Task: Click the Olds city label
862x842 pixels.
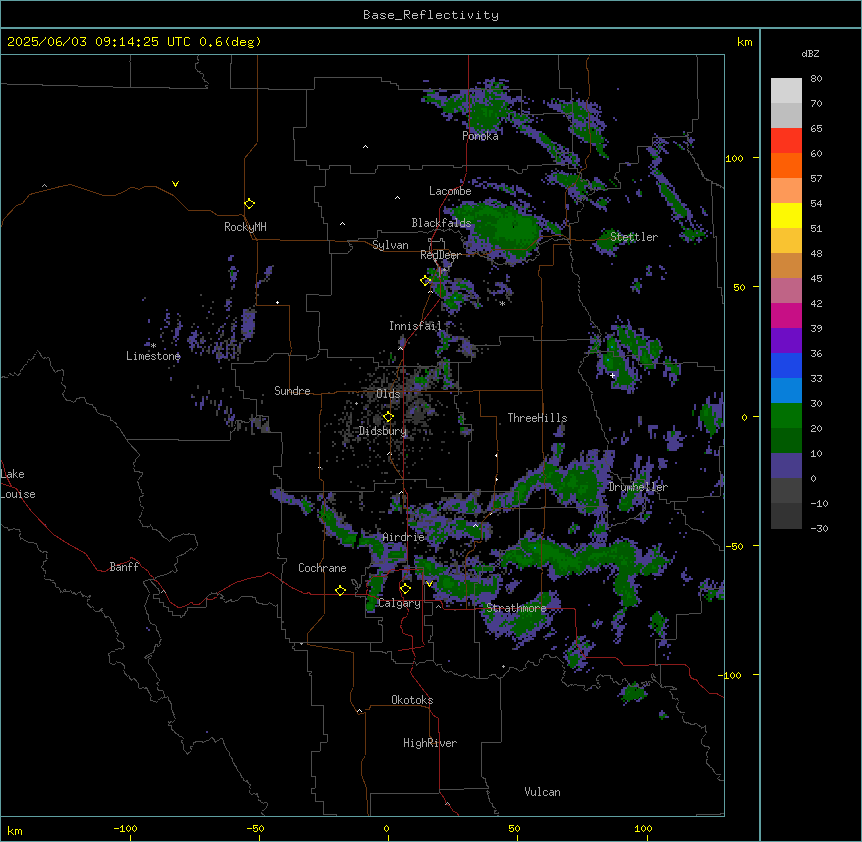Action: 388,394
